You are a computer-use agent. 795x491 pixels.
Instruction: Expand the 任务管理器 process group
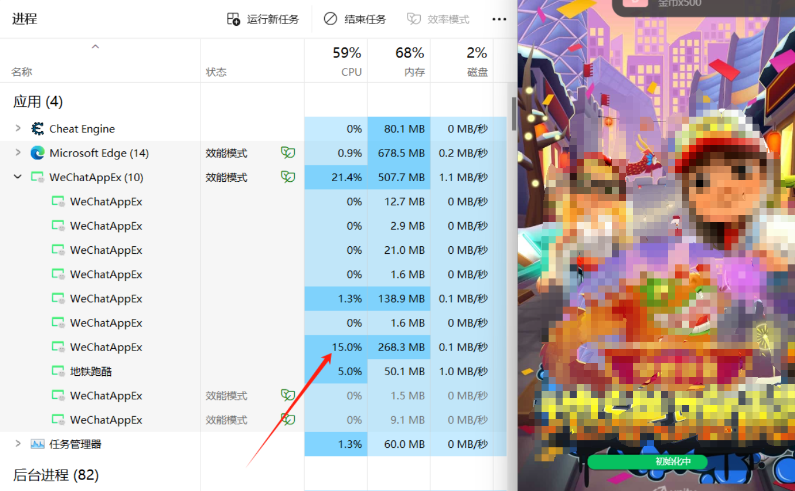18,444
